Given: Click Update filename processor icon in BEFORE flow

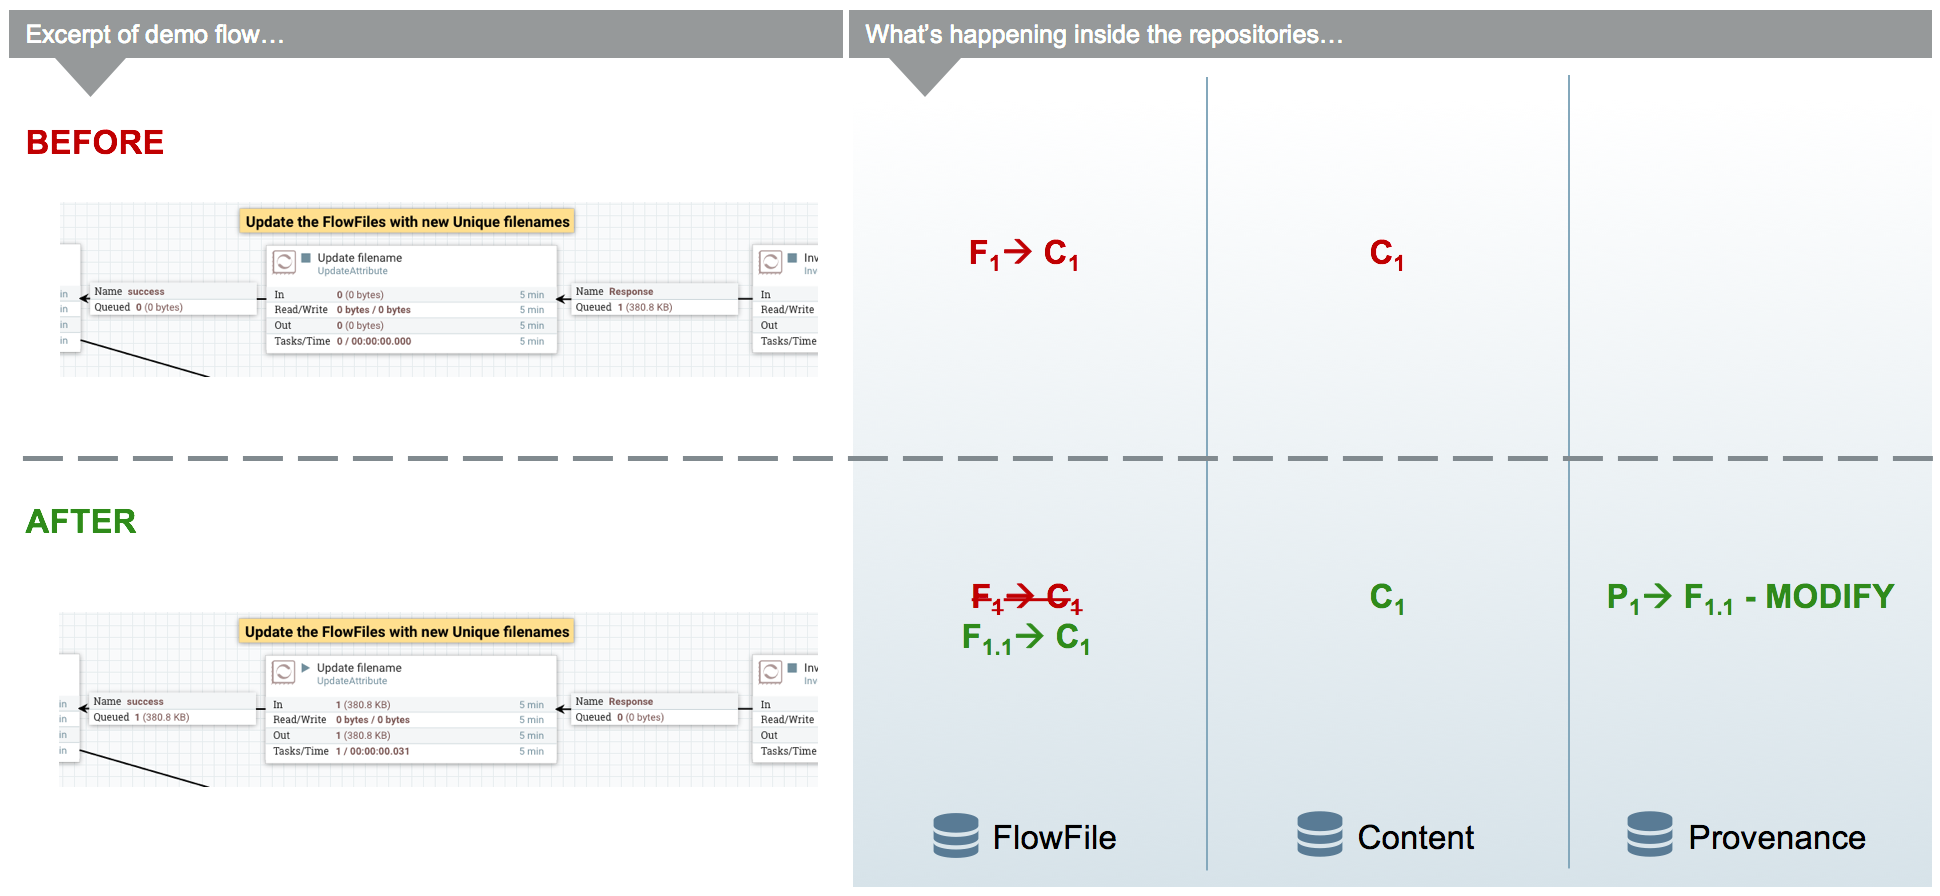Looking at the screenshot, I should [285, 262].
